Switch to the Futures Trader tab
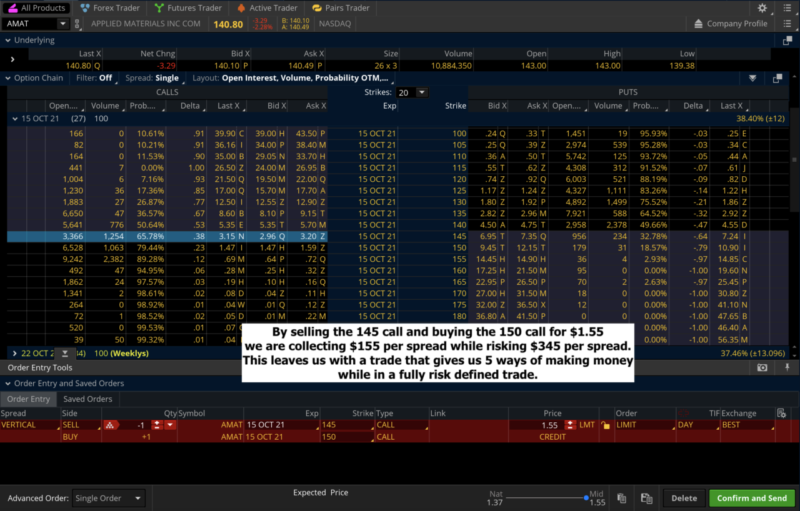 [188, 8]
